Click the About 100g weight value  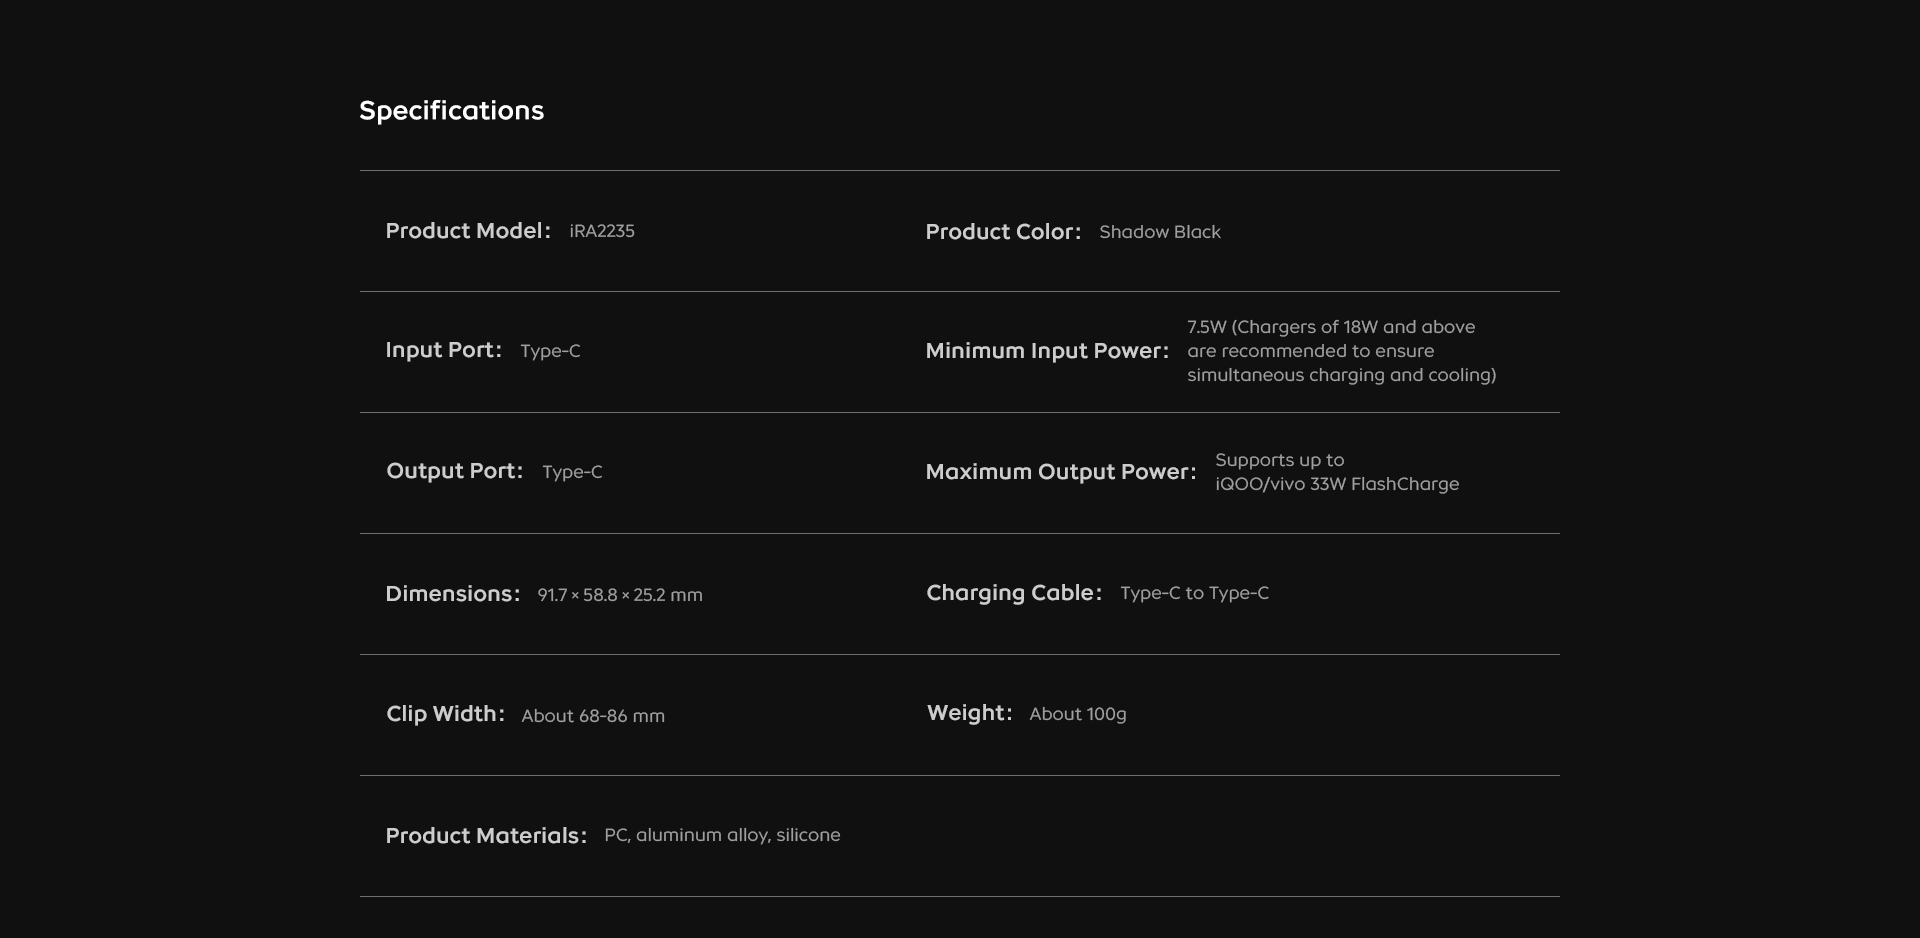(x=1077, y=714)
